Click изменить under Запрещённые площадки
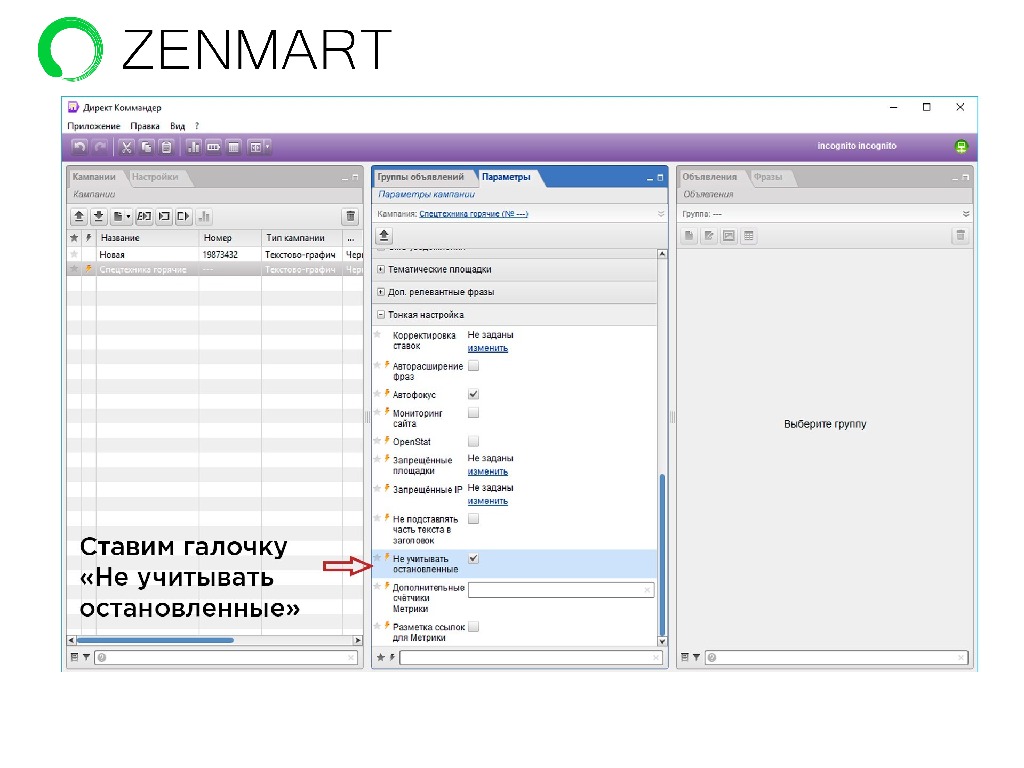1024x768 pixels. pos(488,472)
